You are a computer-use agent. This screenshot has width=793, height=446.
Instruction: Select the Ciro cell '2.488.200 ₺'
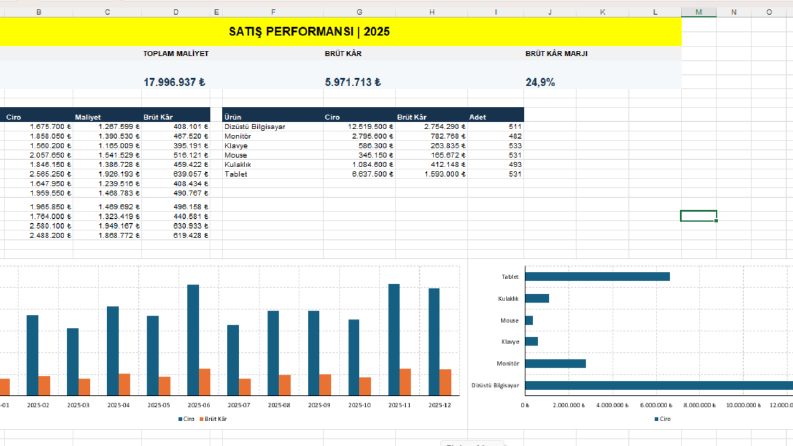(39, 236)
